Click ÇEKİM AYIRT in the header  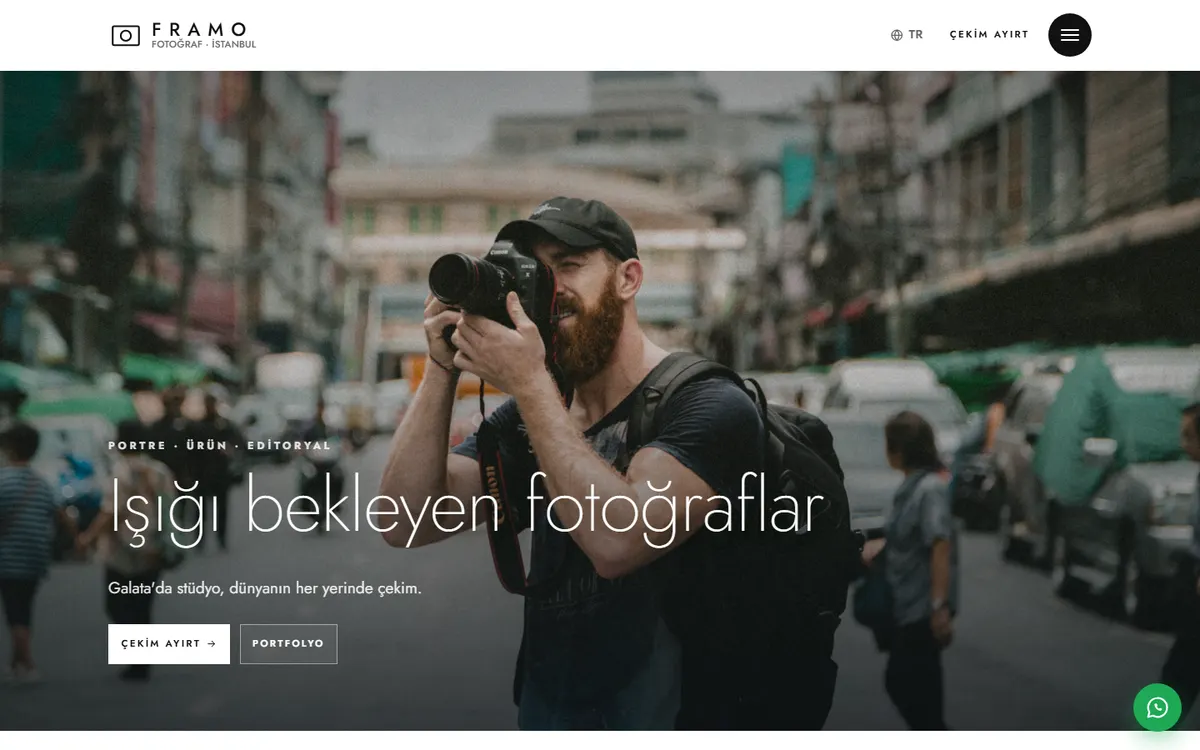[x=989, y=35]
